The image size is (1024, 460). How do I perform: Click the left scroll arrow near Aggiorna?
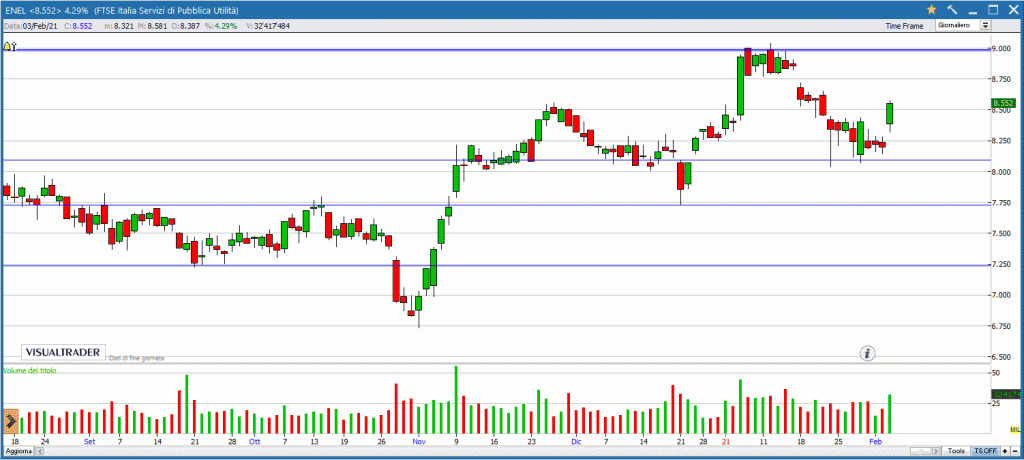click(x=38, y=452)
